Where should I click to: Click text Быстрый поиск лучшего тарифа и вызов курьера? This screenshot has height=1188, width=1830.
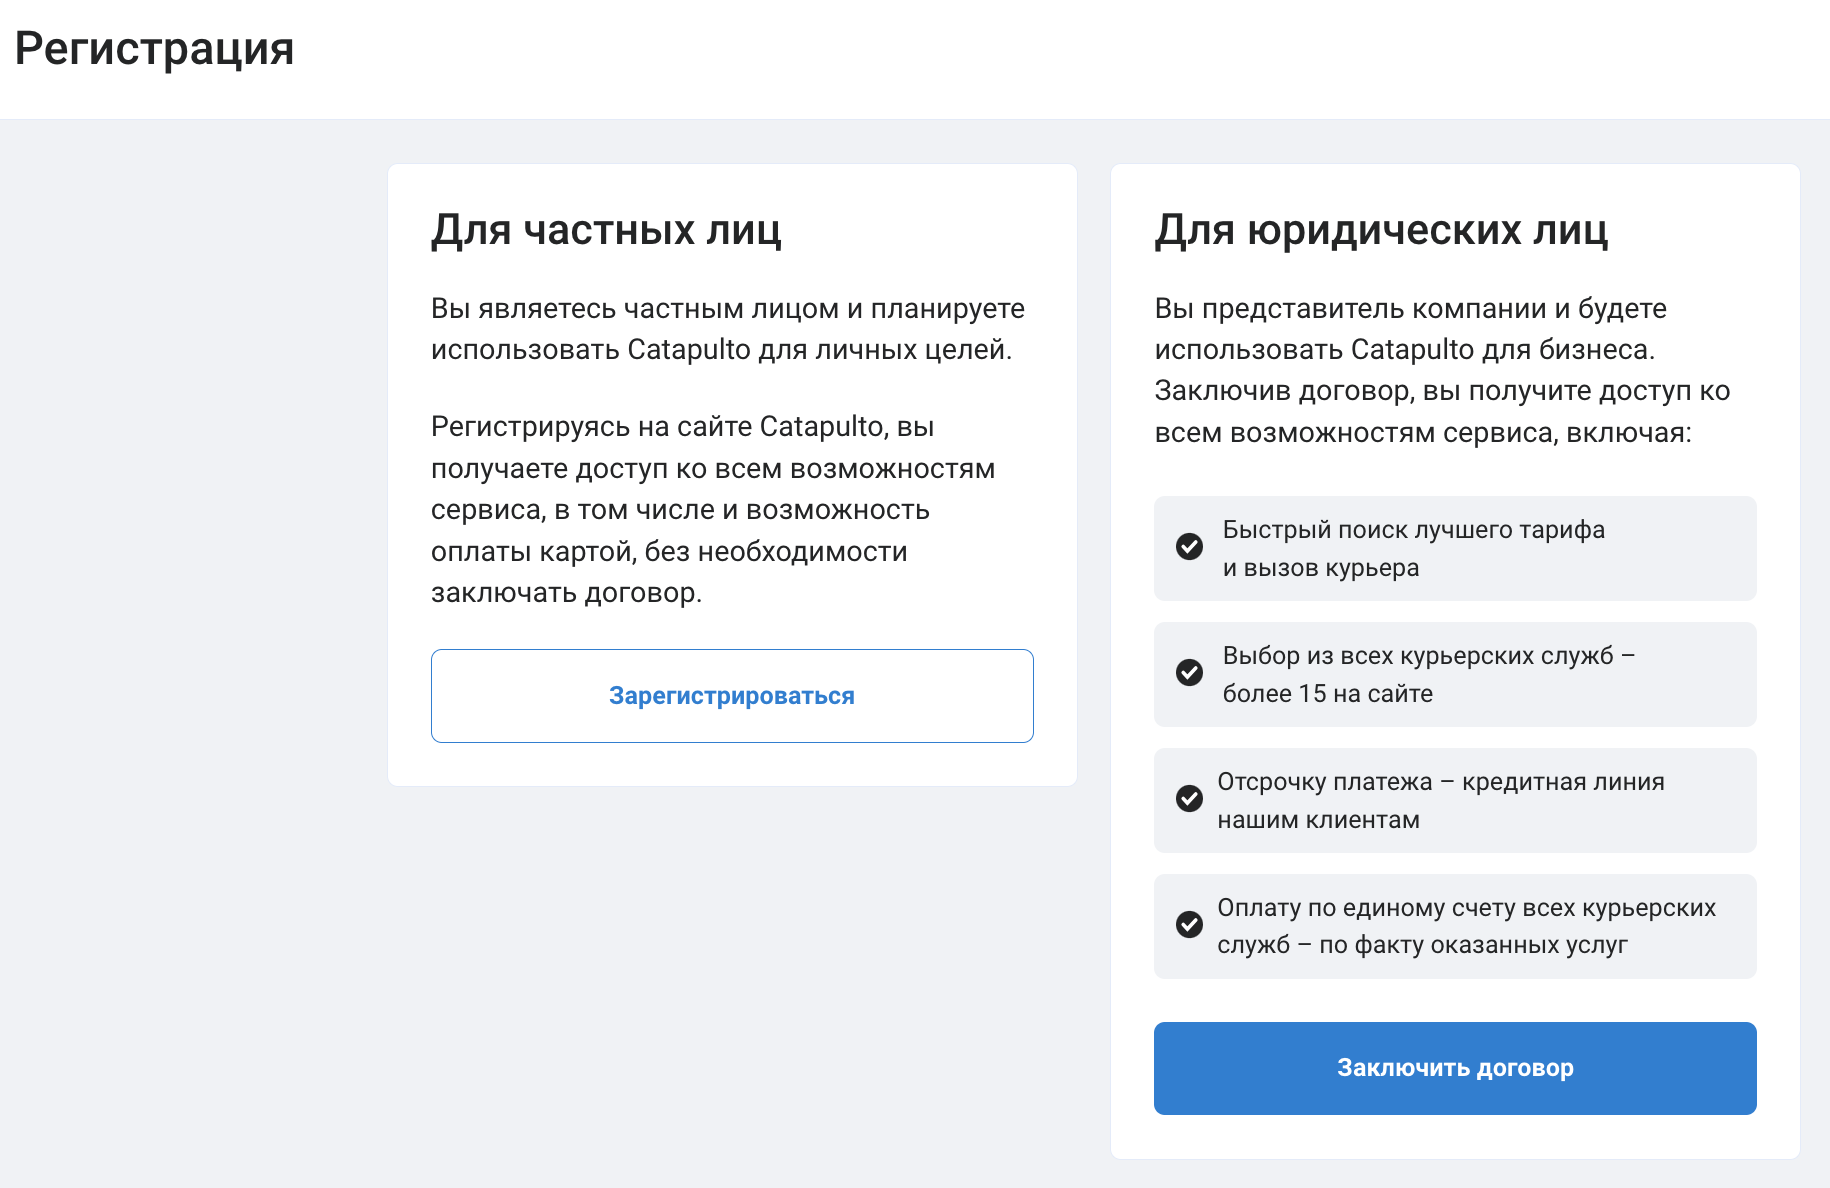(1414, 548)
